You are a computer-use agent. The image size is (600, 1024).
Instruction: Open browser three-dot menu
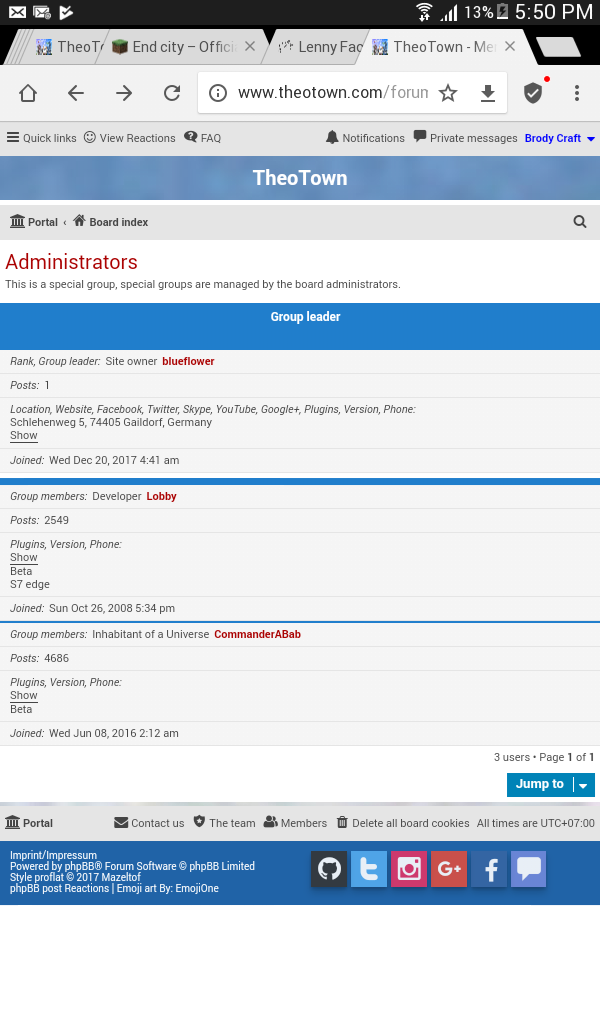[x=576, y=93]
